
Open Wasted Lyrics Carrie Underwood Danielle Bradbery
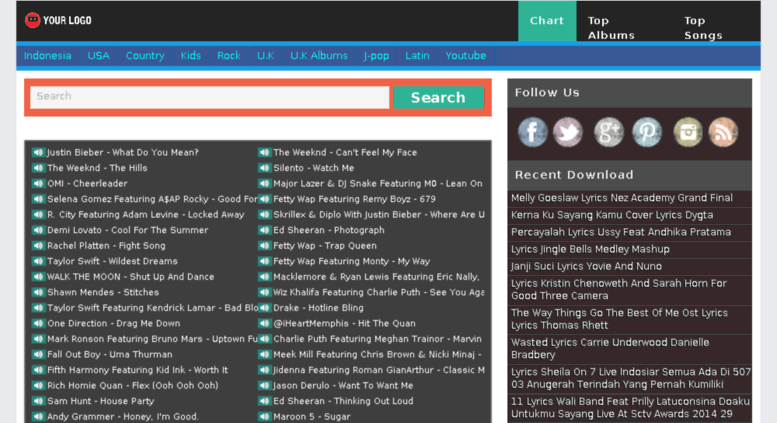(610, 348)
